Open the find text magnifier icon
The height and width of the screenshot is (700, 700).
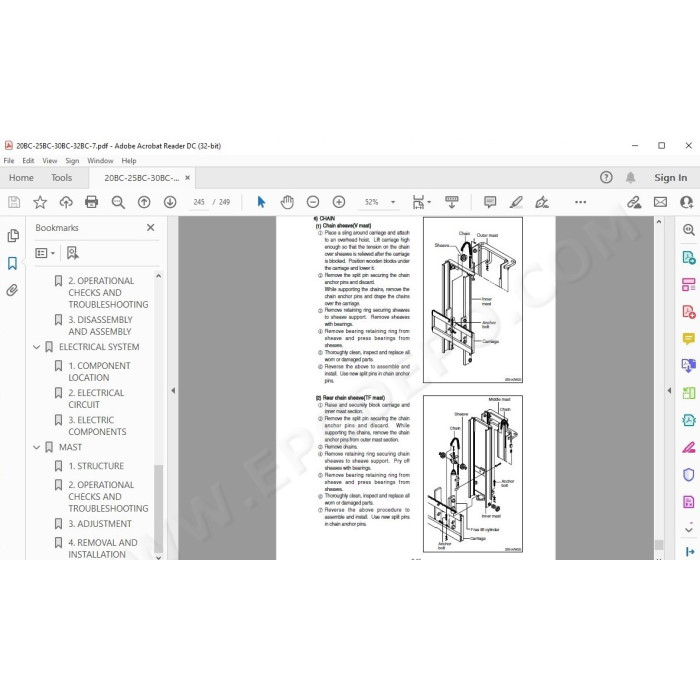point(118,202)
